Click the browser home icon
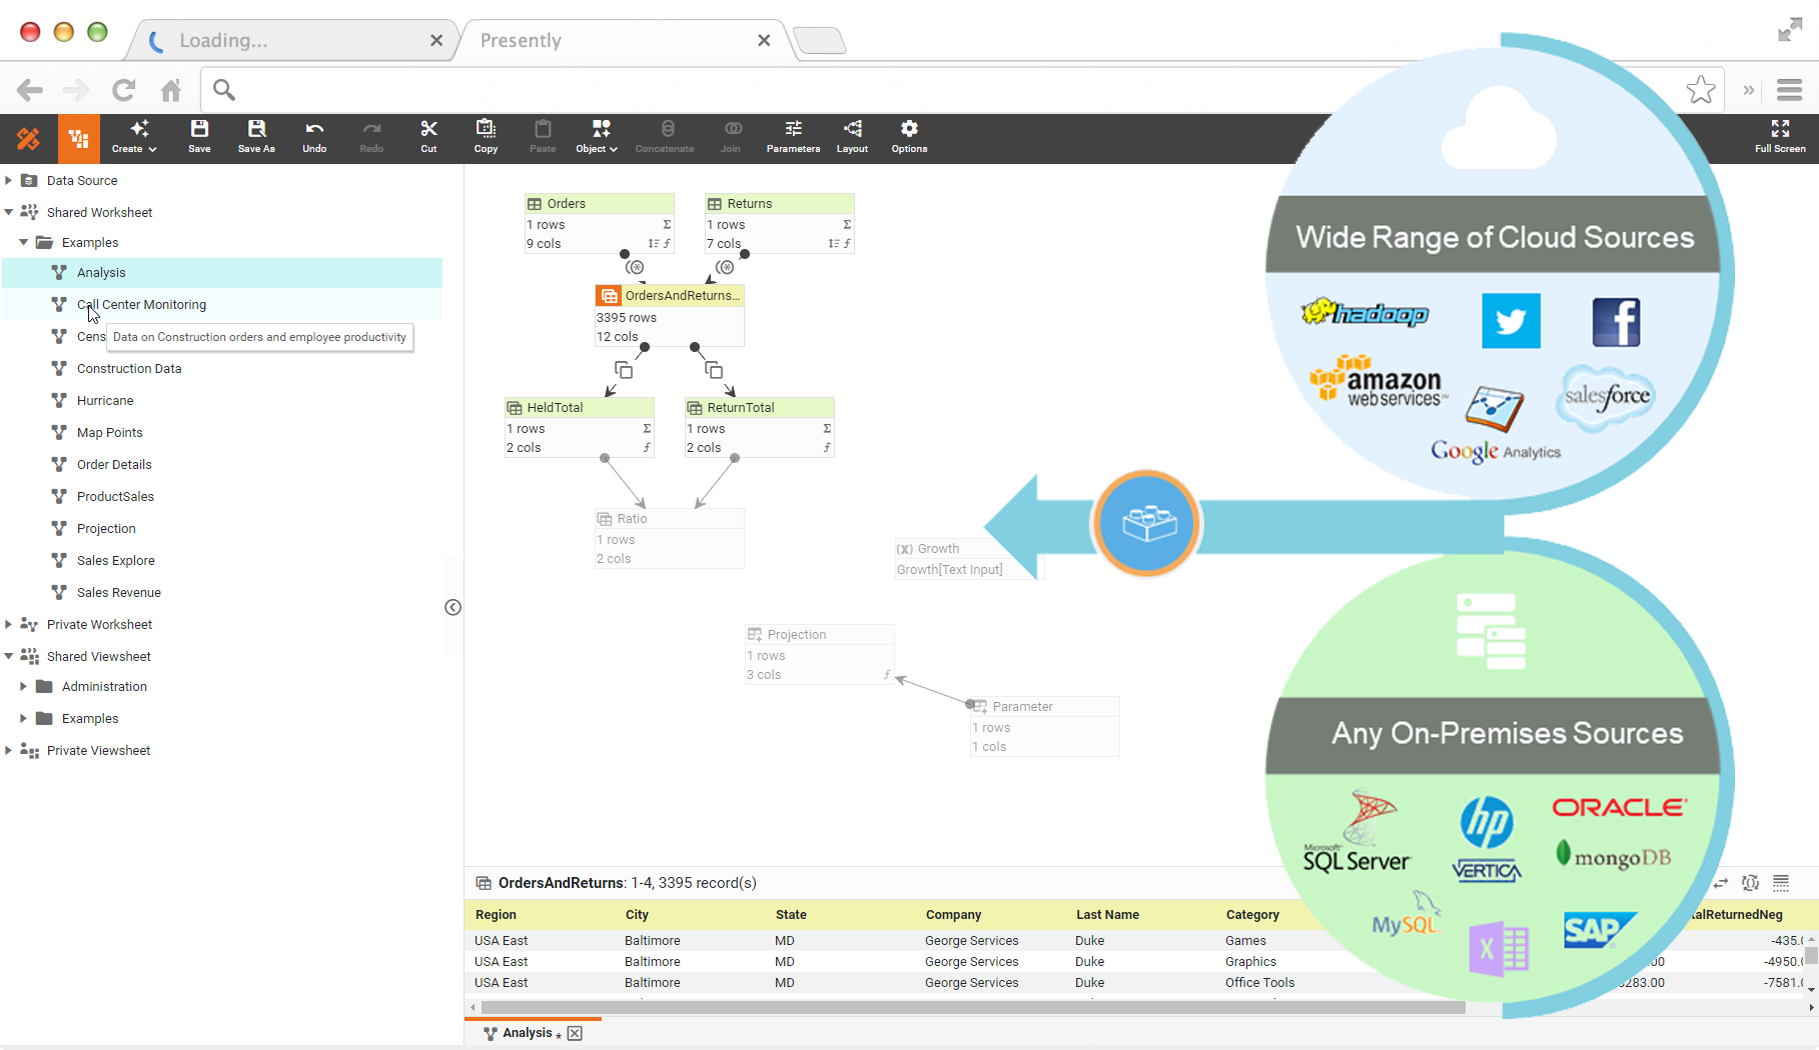This screenshot has width=1819, height=1050. pos(171,90)
